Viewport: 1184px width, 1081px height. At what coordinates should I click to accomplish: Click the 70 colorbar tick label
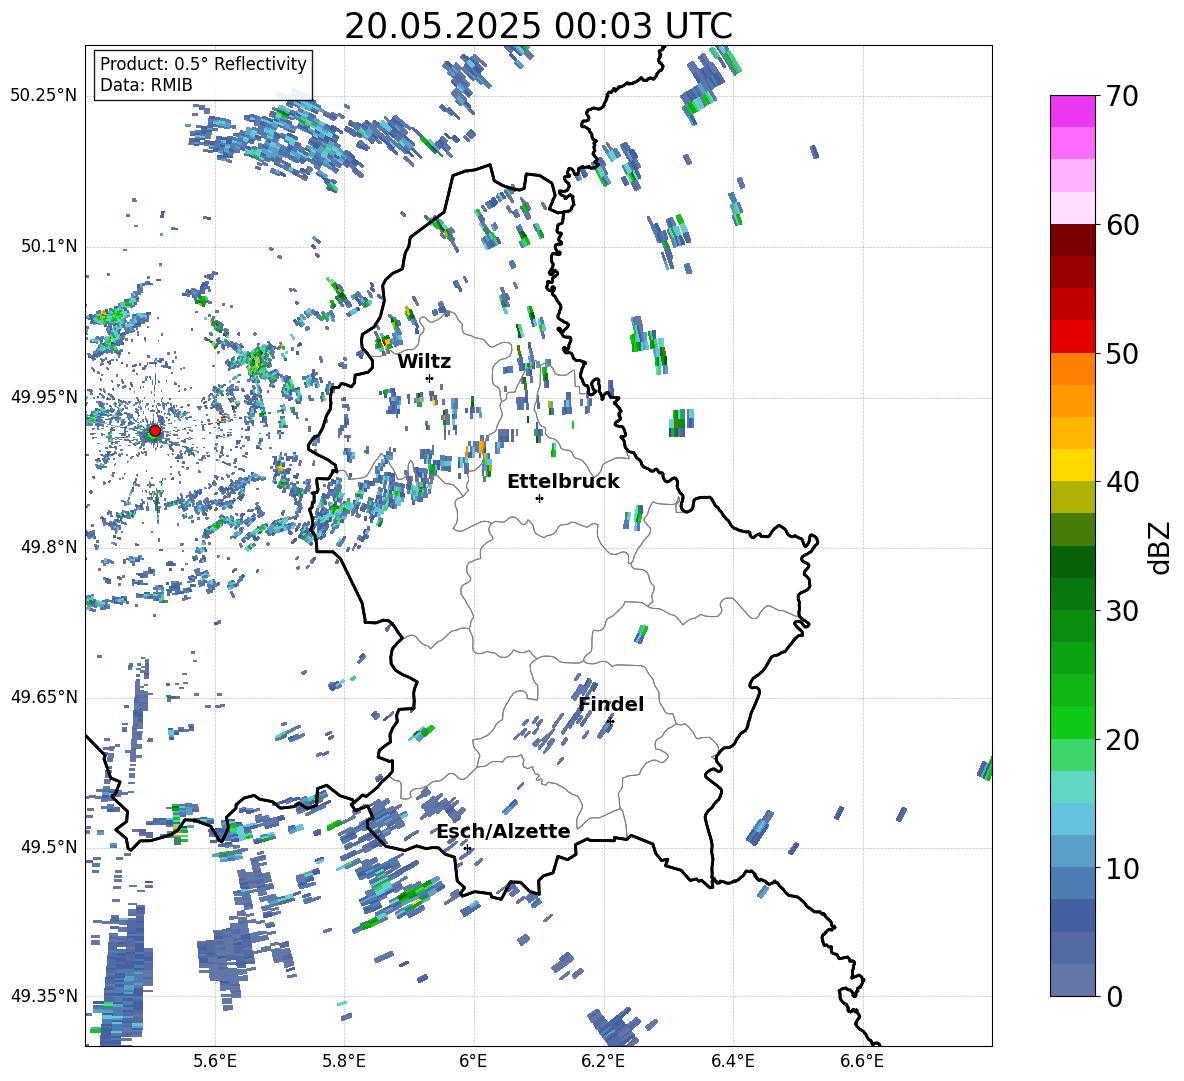pos(1122,97)
